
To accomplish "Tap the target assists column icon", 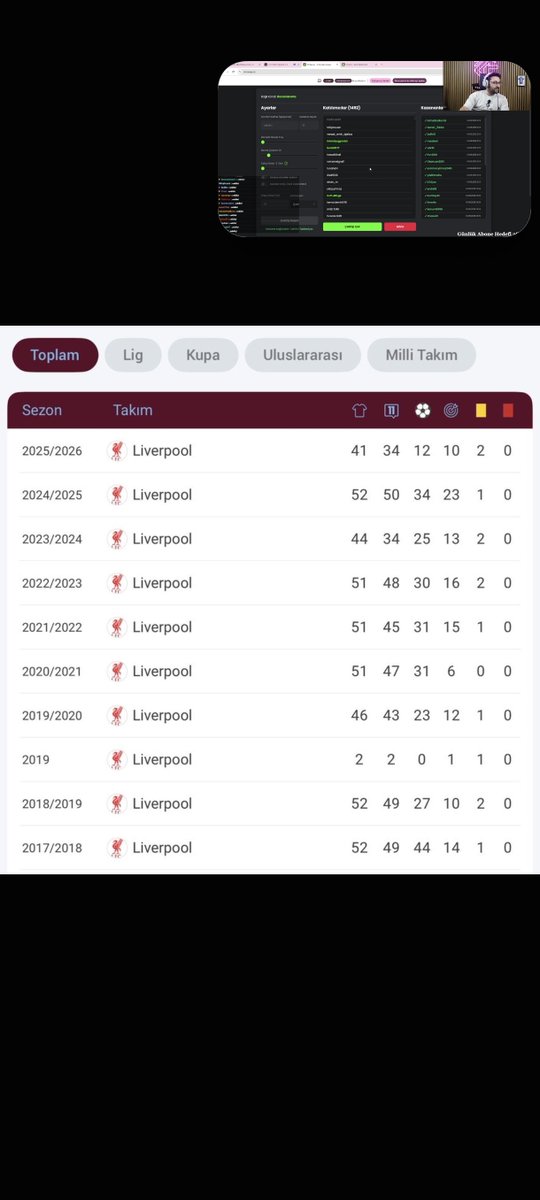I will pyautogui.click(x=451, y=410).
